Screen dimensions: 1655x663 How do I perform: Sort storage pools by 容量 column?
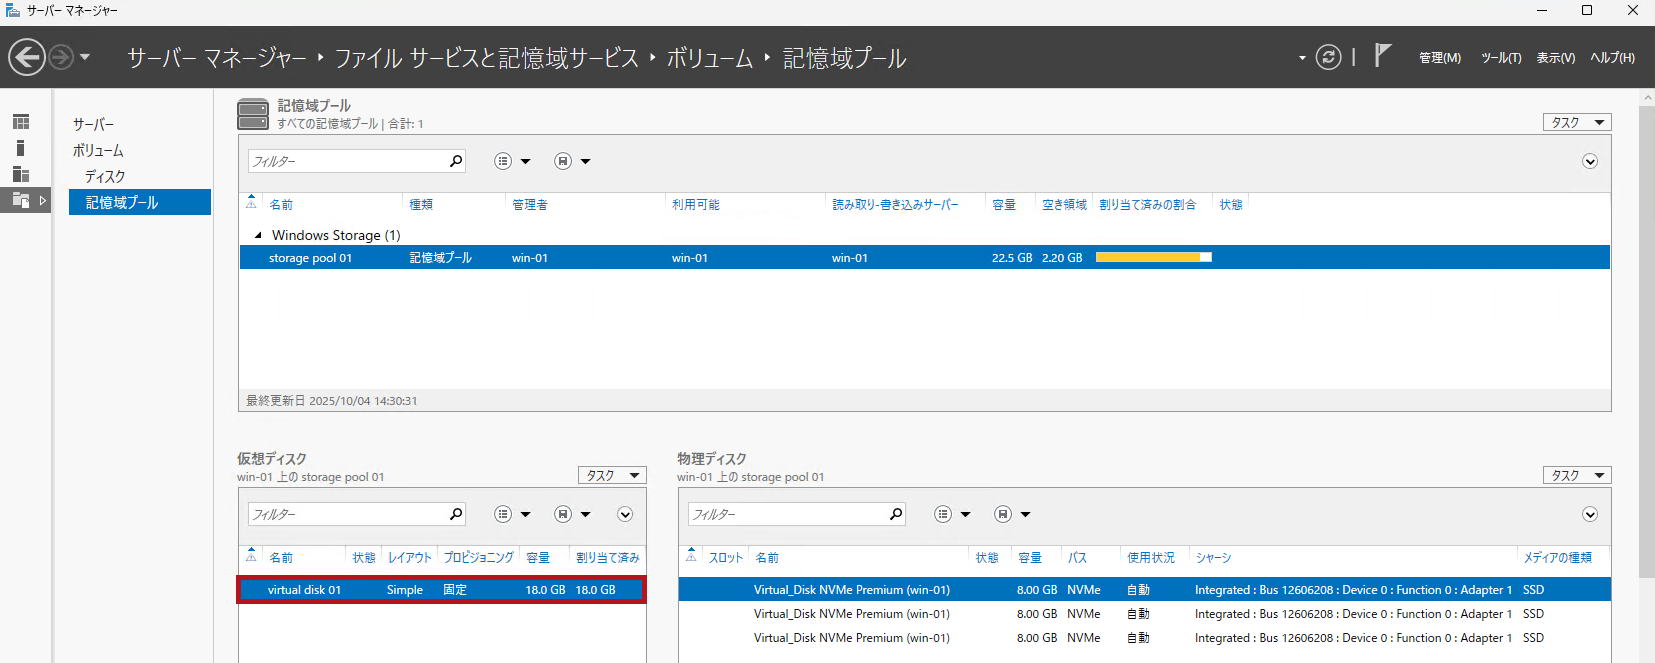(x=1004, y=204)
